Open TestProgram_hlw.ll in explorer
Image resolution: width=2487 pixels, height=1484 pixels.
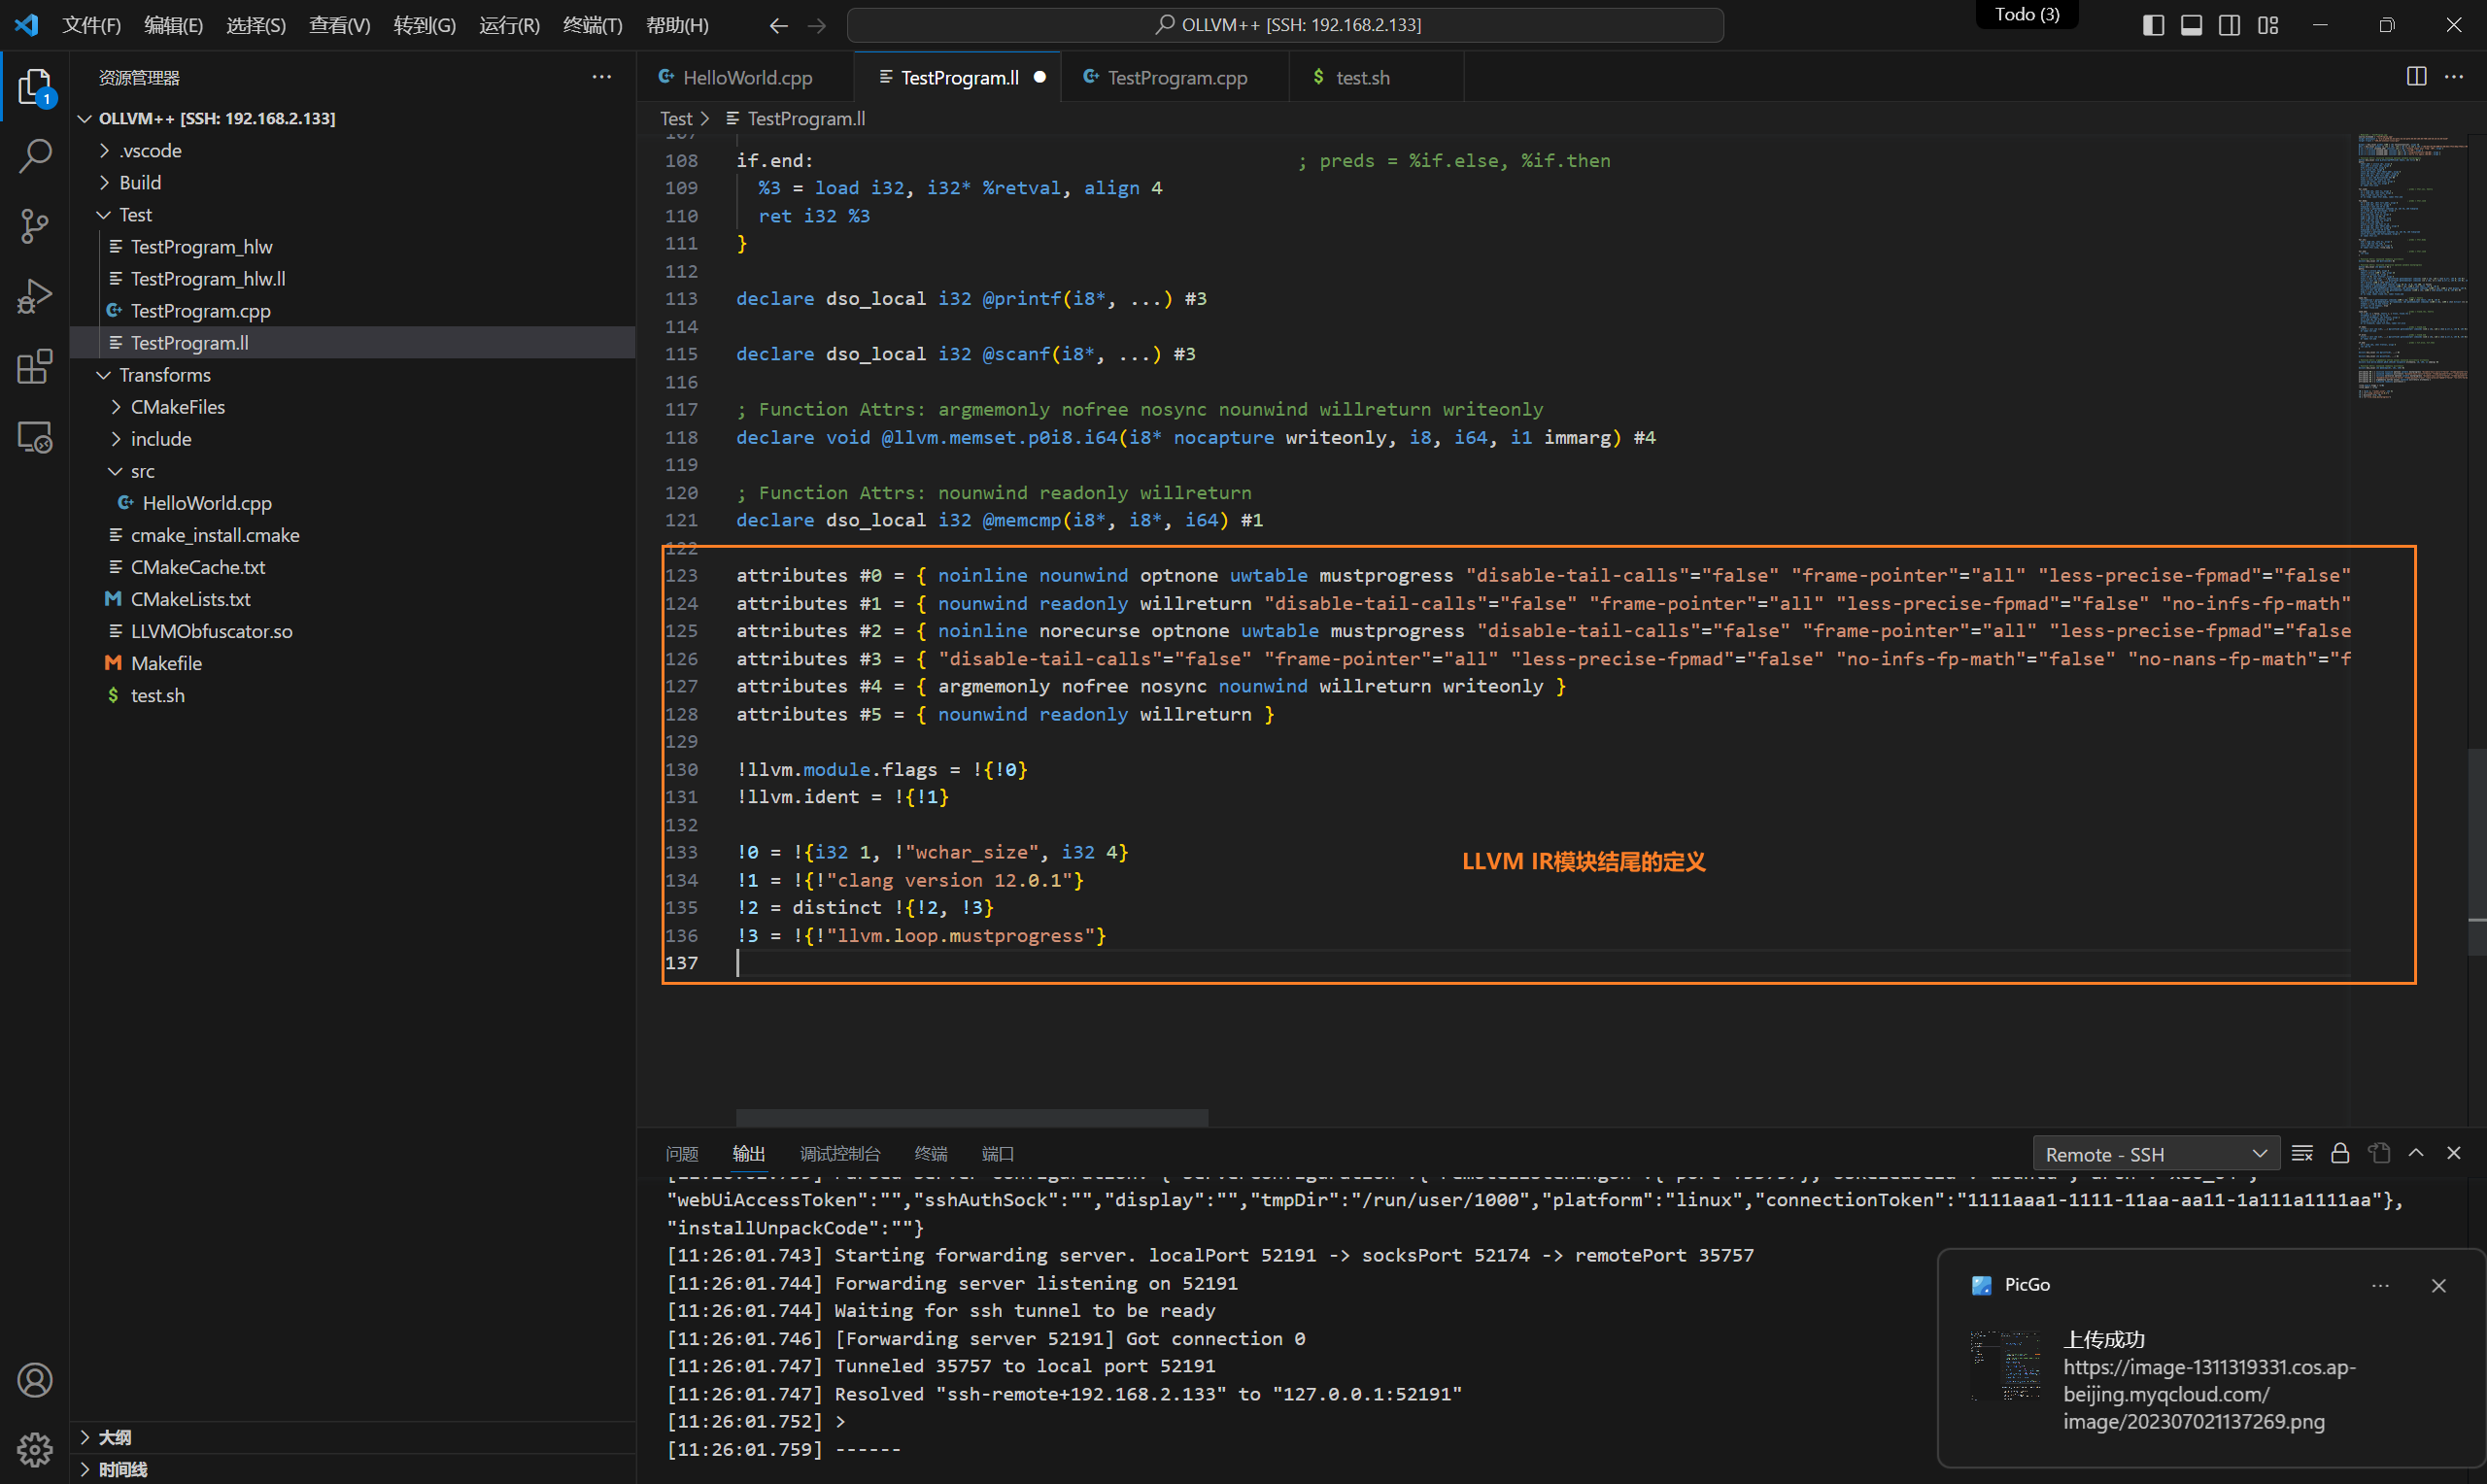click(x=352, y=278)
